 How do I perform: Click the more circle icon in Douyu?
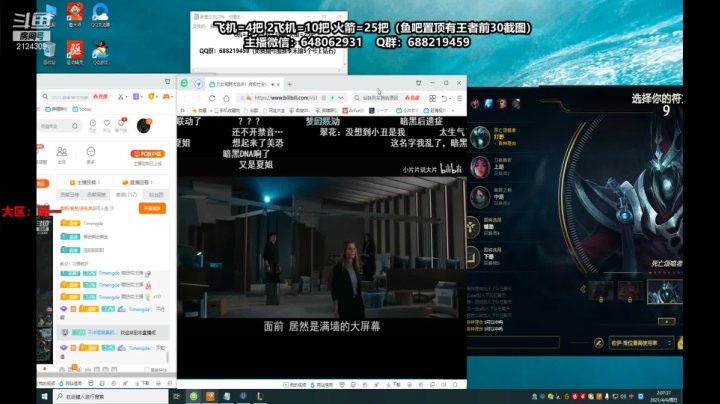tap(90, 152)
